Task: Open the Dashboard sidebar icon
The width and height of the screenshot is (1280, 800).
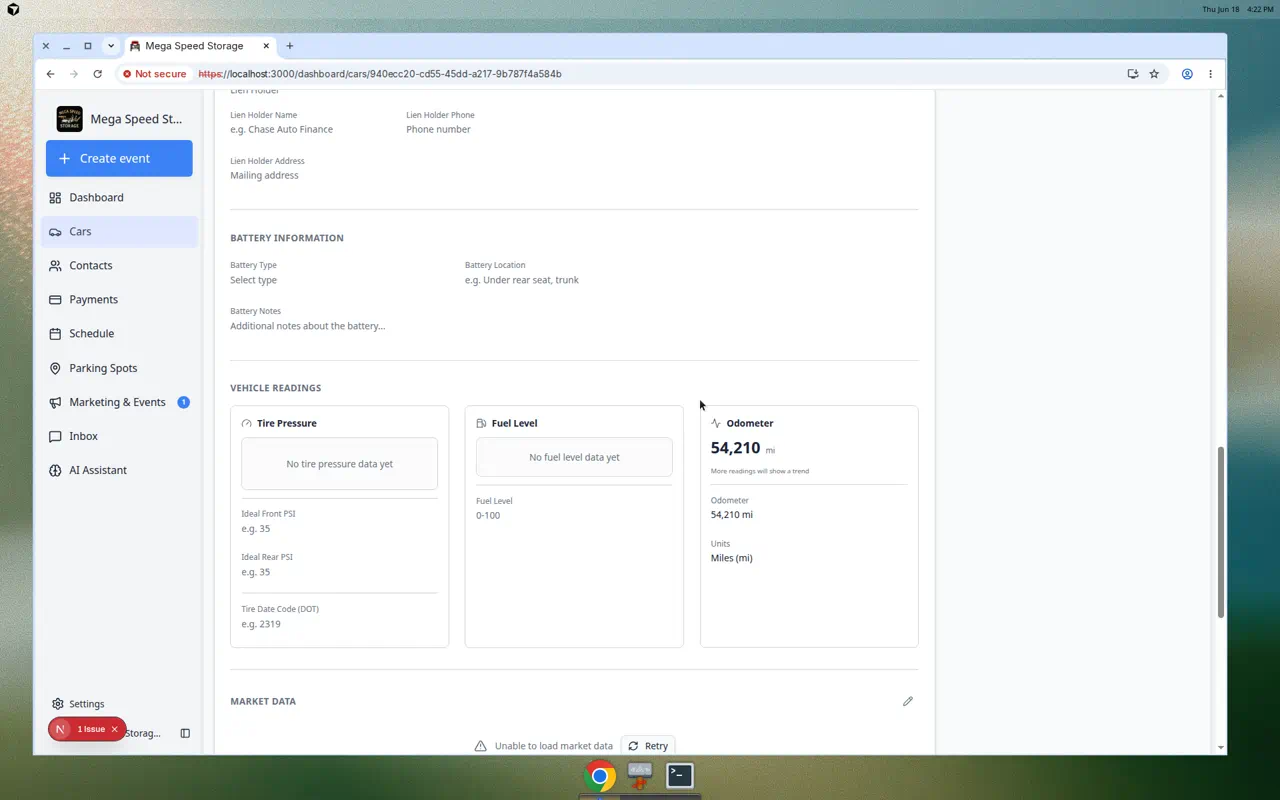Action: (55, 198)
